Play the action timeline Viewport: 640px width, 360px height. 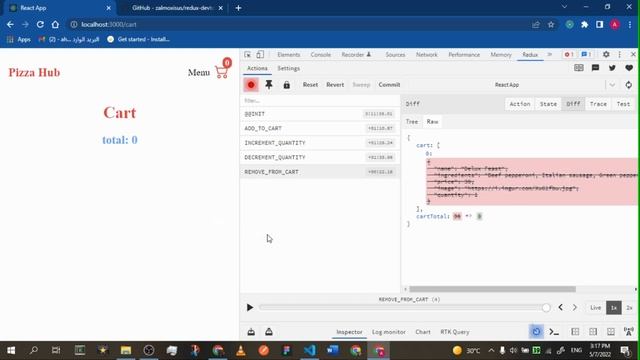pos(250,307)
